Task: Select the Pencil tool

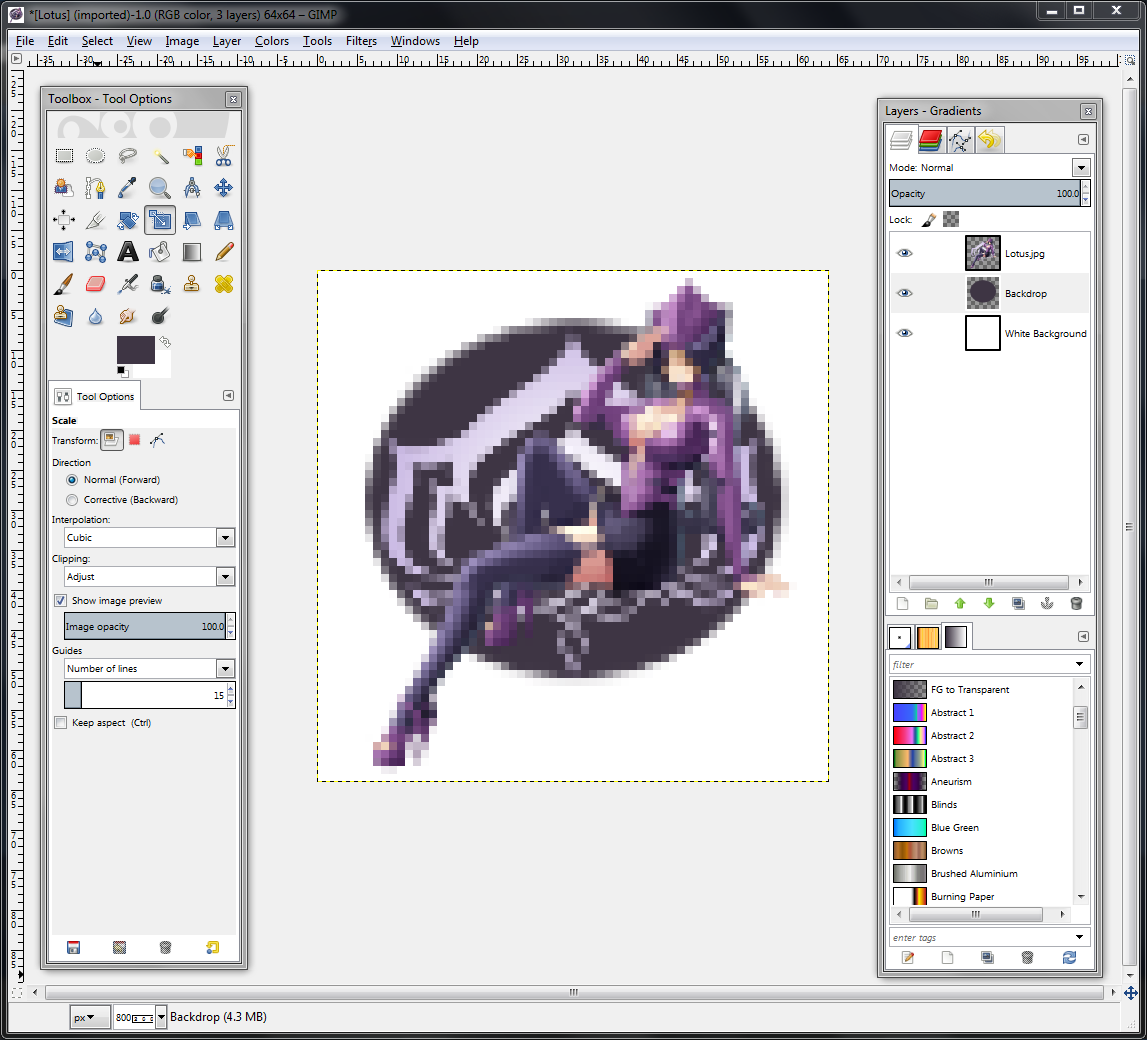Action: click(x=224, y=252)
